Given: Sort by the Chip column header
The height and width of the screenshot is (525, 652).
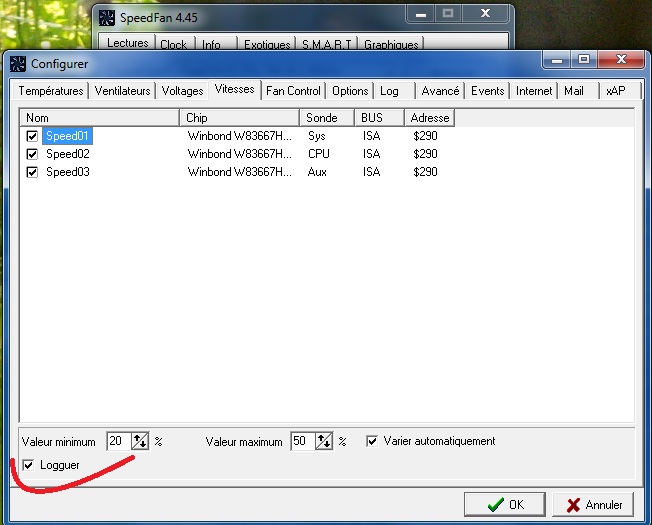Looking at the screenshot, I should point(243,118).
